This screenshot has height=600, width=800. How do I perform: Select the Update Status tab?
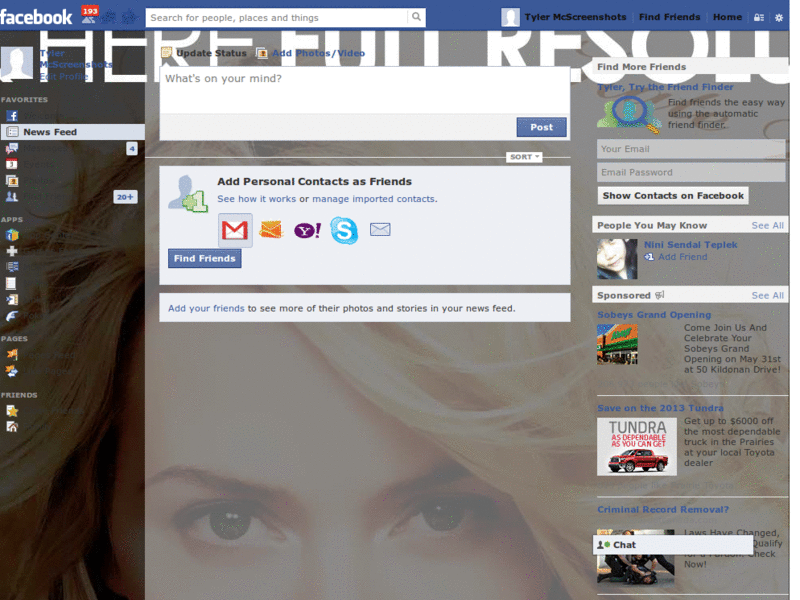click(x=204, y=53)
